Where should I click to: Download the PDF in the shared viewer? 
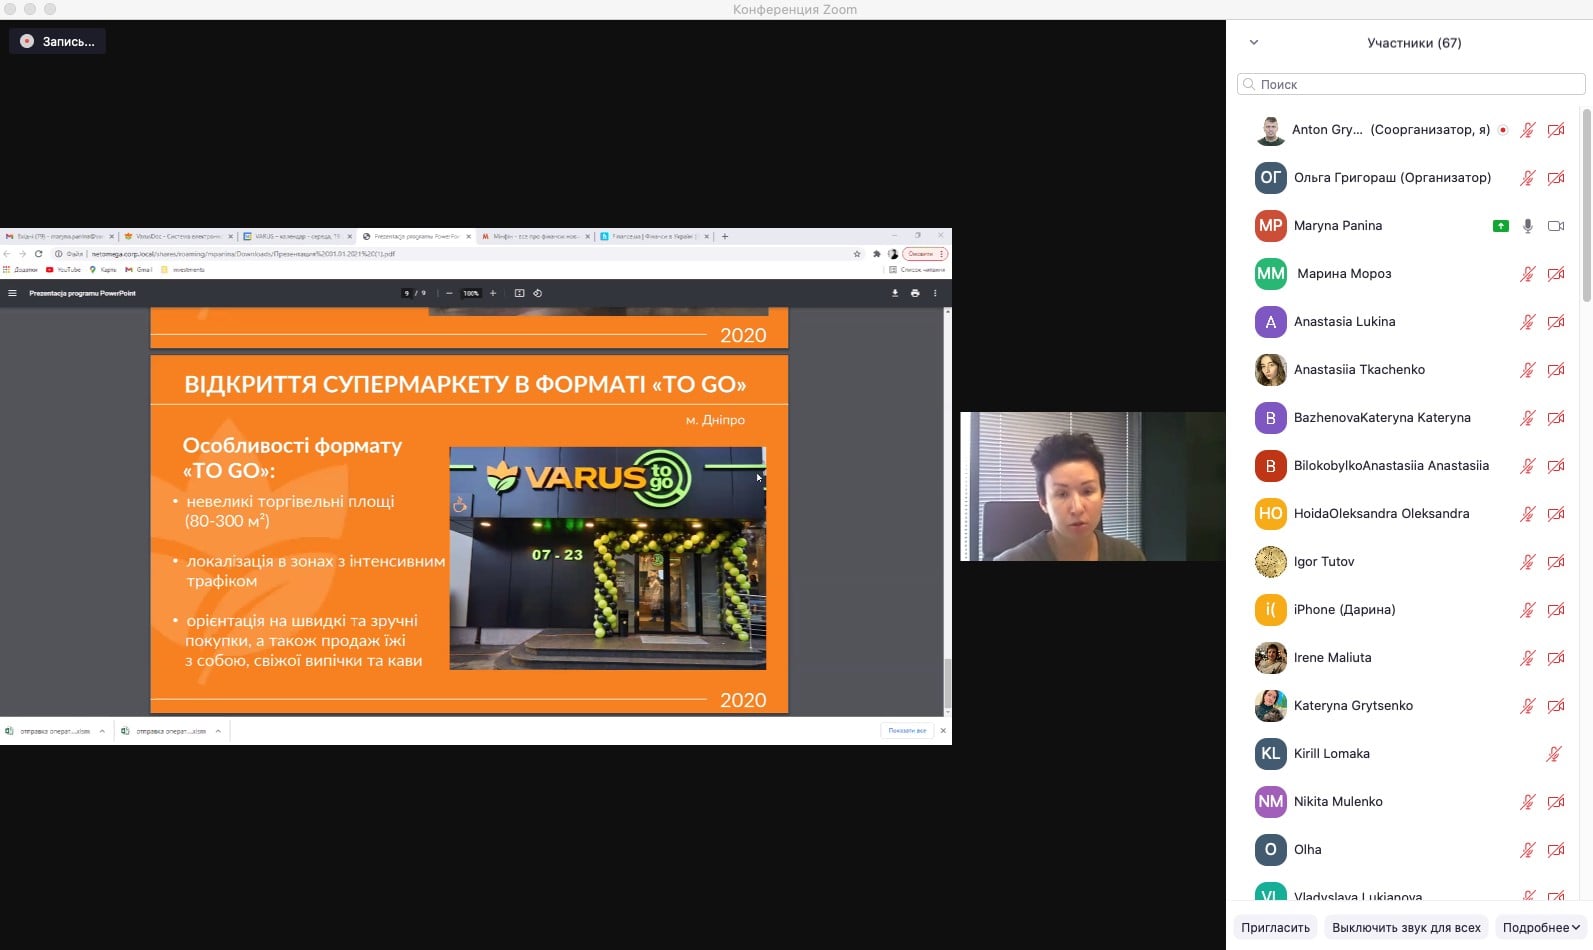click(x=895, y=293)
